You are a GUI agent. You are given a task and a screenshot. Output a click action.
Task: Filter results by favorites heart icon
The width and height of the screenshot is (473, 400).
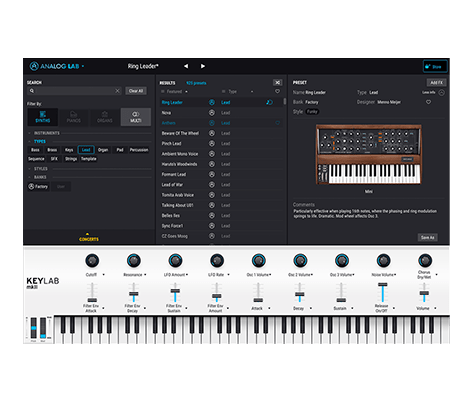(277, 91)
